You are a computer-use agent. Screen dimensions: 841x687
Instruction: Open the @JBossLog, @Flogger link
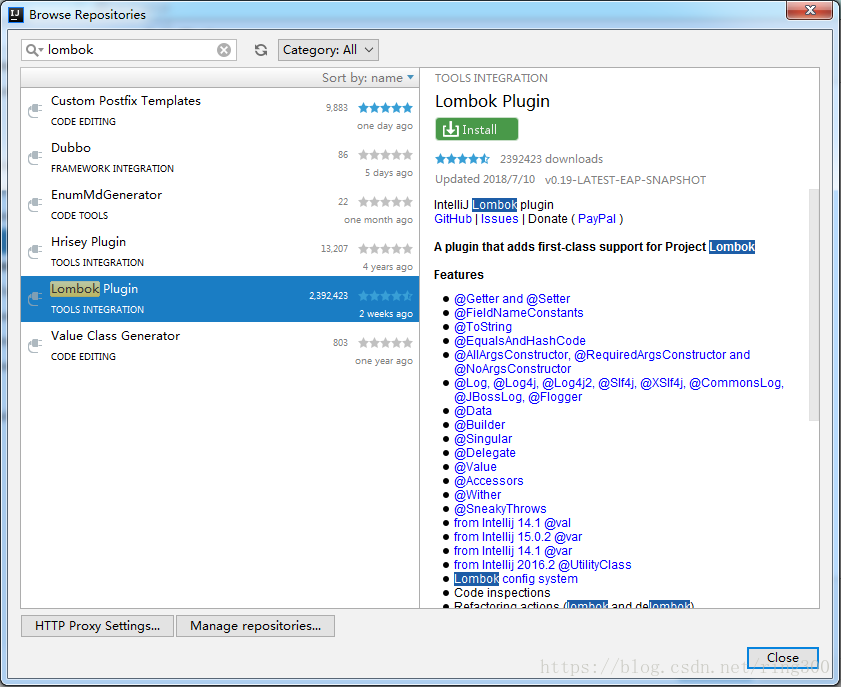[518, 397]
